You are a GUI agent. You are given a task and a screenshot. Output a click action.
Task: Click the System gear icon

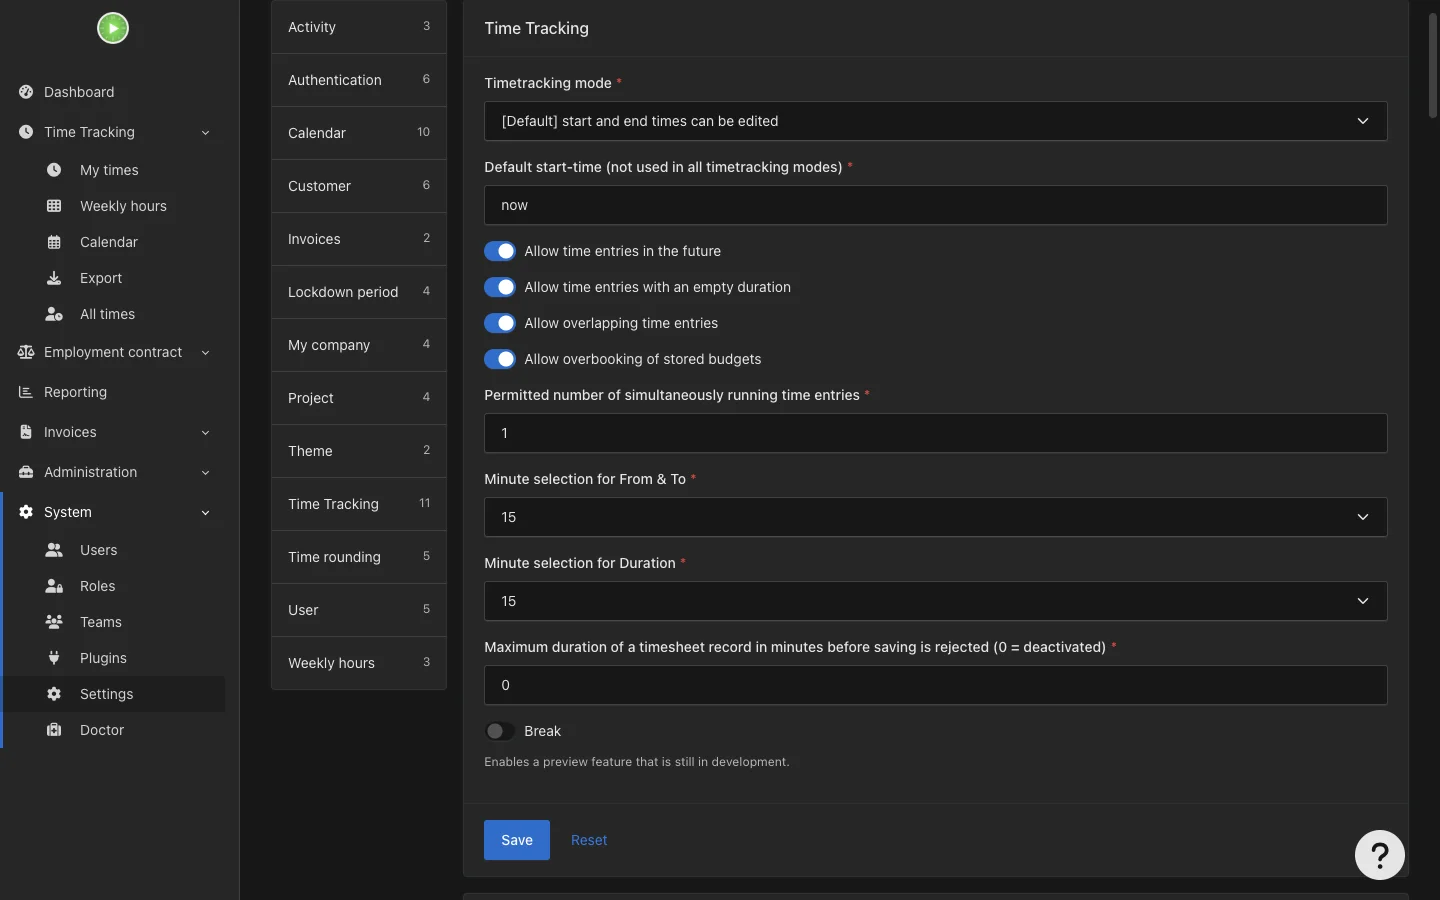26,512
